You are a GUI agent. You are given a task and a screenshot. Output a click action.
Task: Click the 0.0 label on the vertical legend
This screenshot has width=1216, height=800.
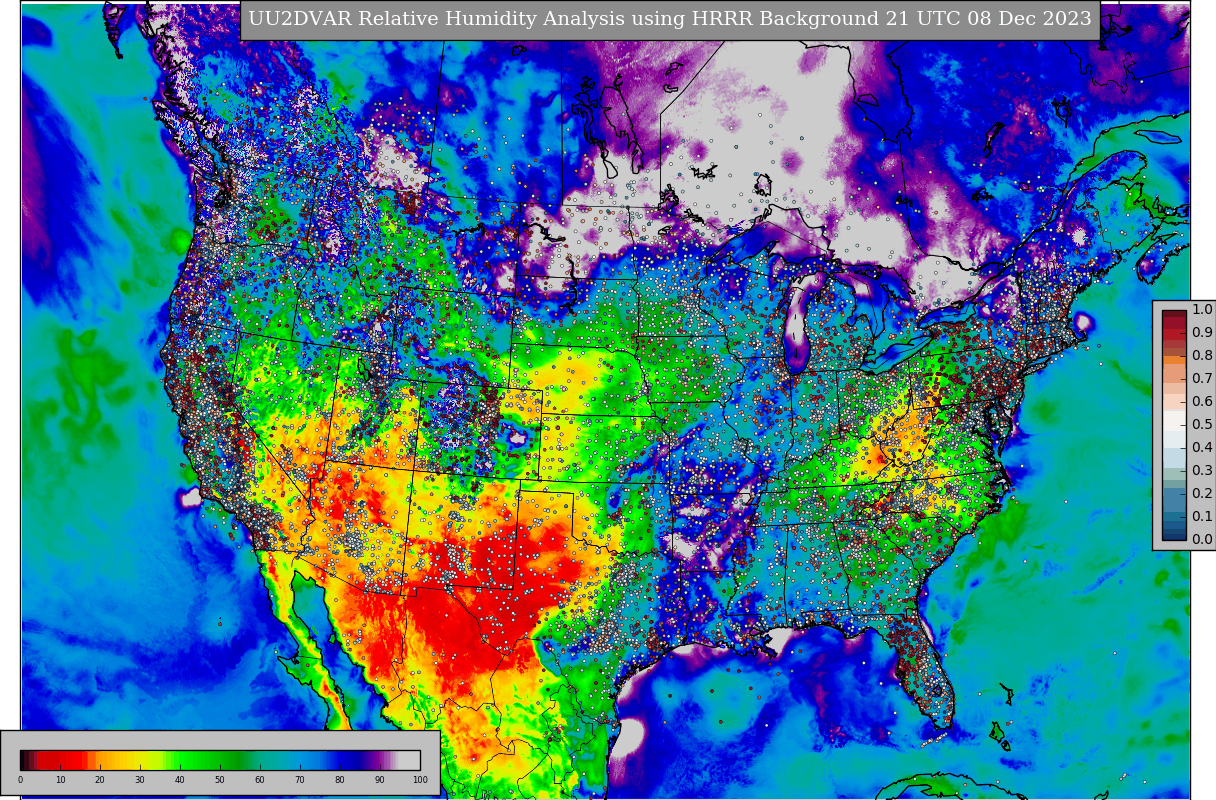1202,540
